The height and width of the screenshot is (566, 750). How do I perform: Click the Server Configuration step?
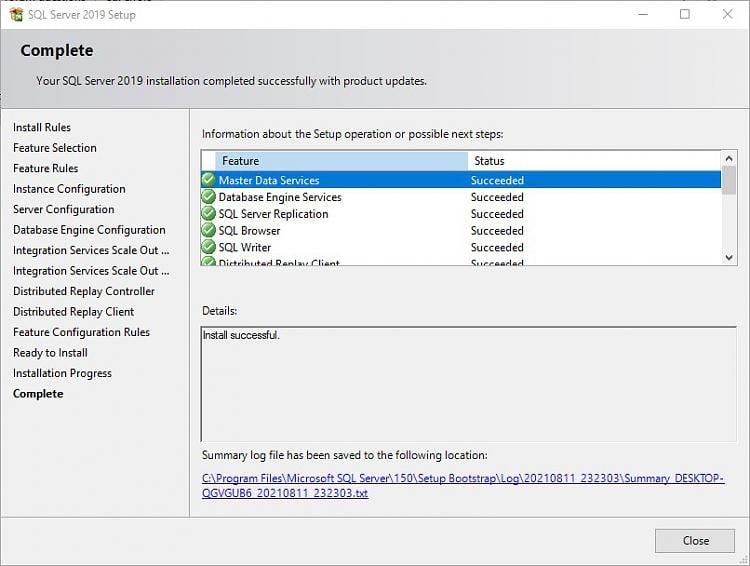[64, 210]
